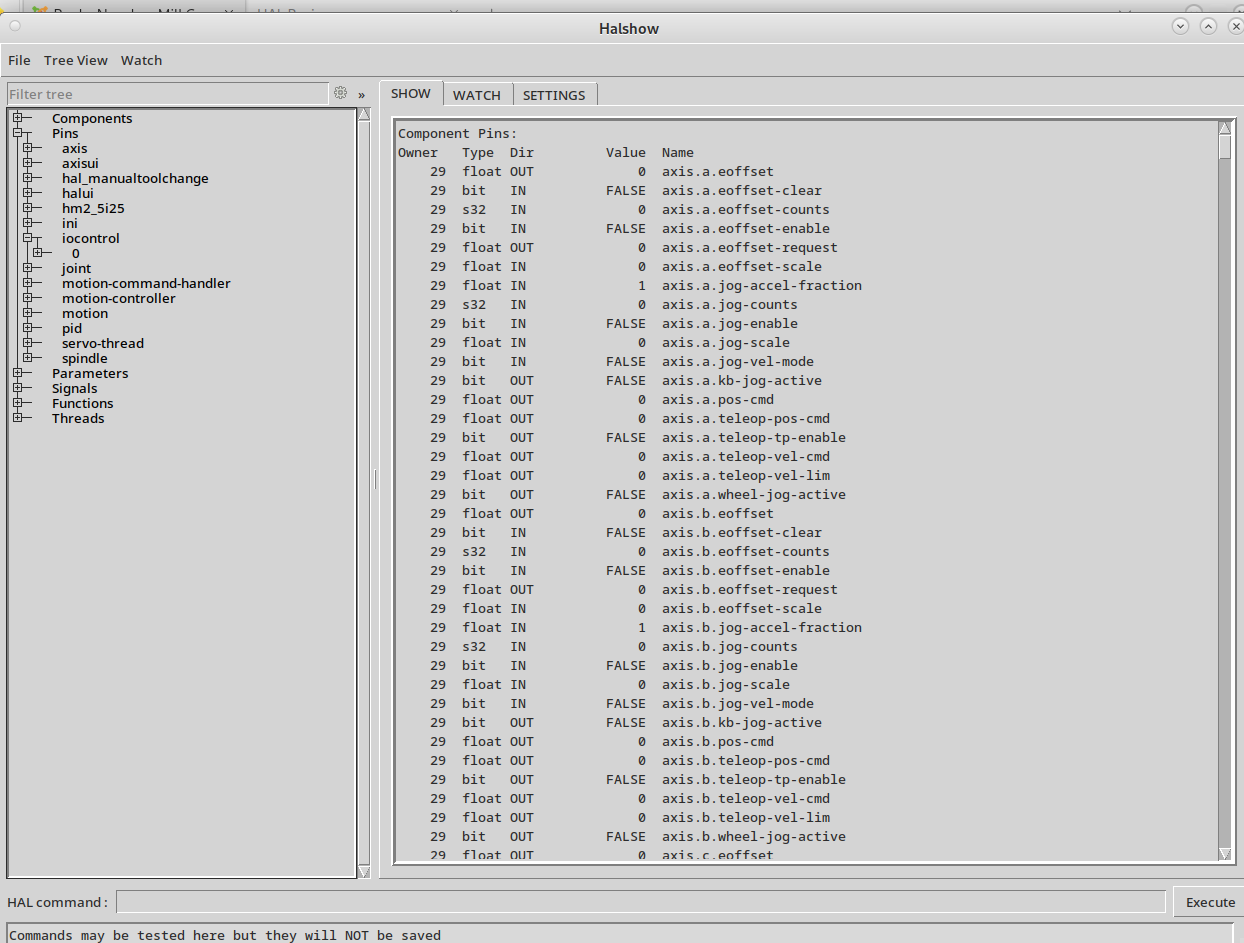Image resolution: width=1244 pixels, height=943 pixels.
Task: Expand the axis pins node
Action: pyautogui.click(x=27, y=148)
